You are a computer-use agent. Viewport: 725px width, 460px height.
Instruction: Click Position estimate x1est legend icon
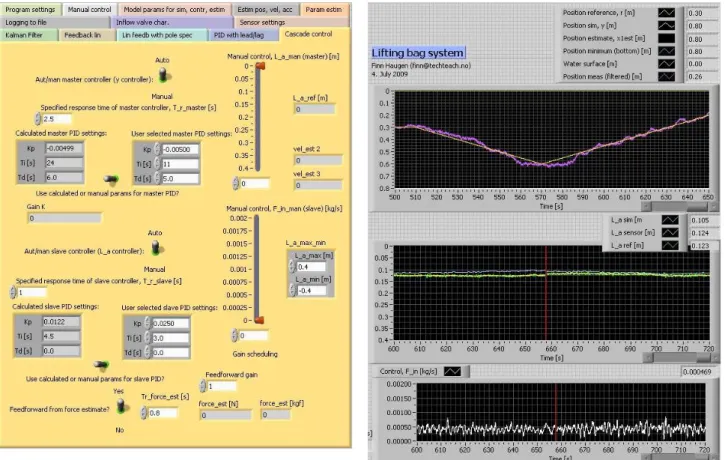point(666,38)
